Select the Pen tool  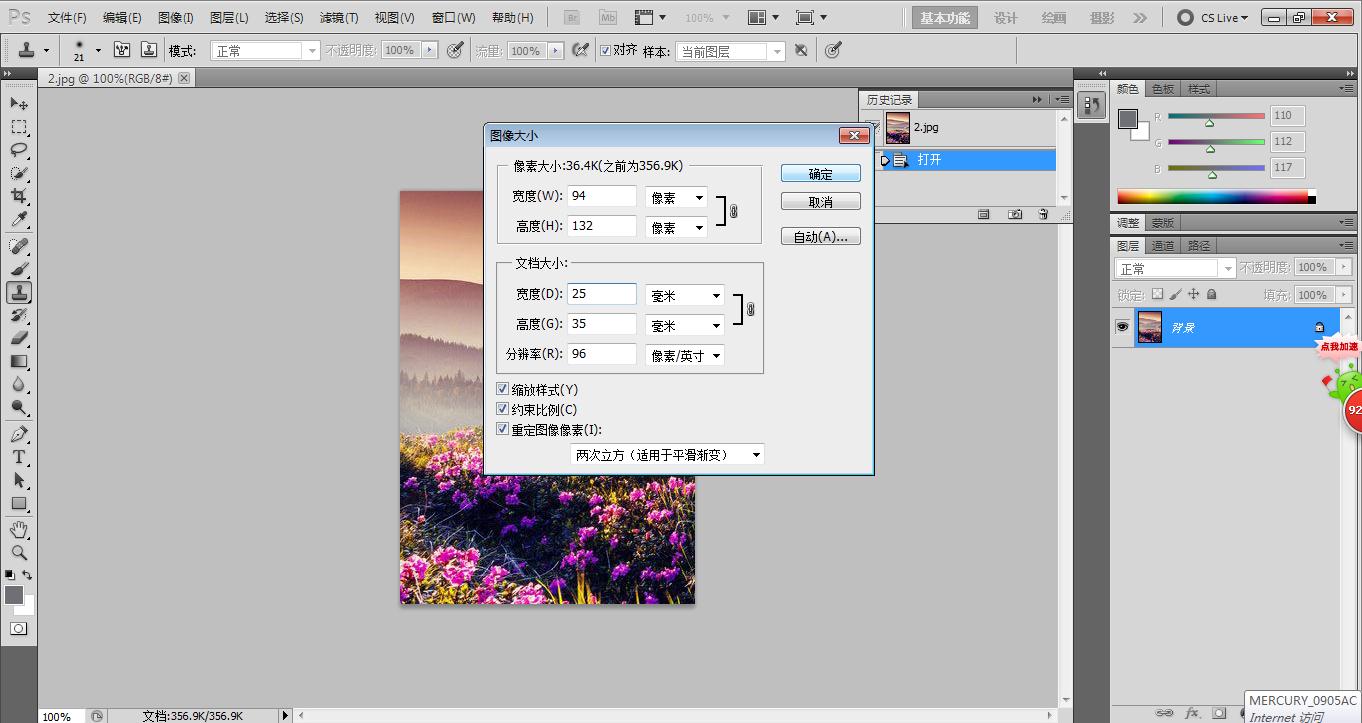18,432
